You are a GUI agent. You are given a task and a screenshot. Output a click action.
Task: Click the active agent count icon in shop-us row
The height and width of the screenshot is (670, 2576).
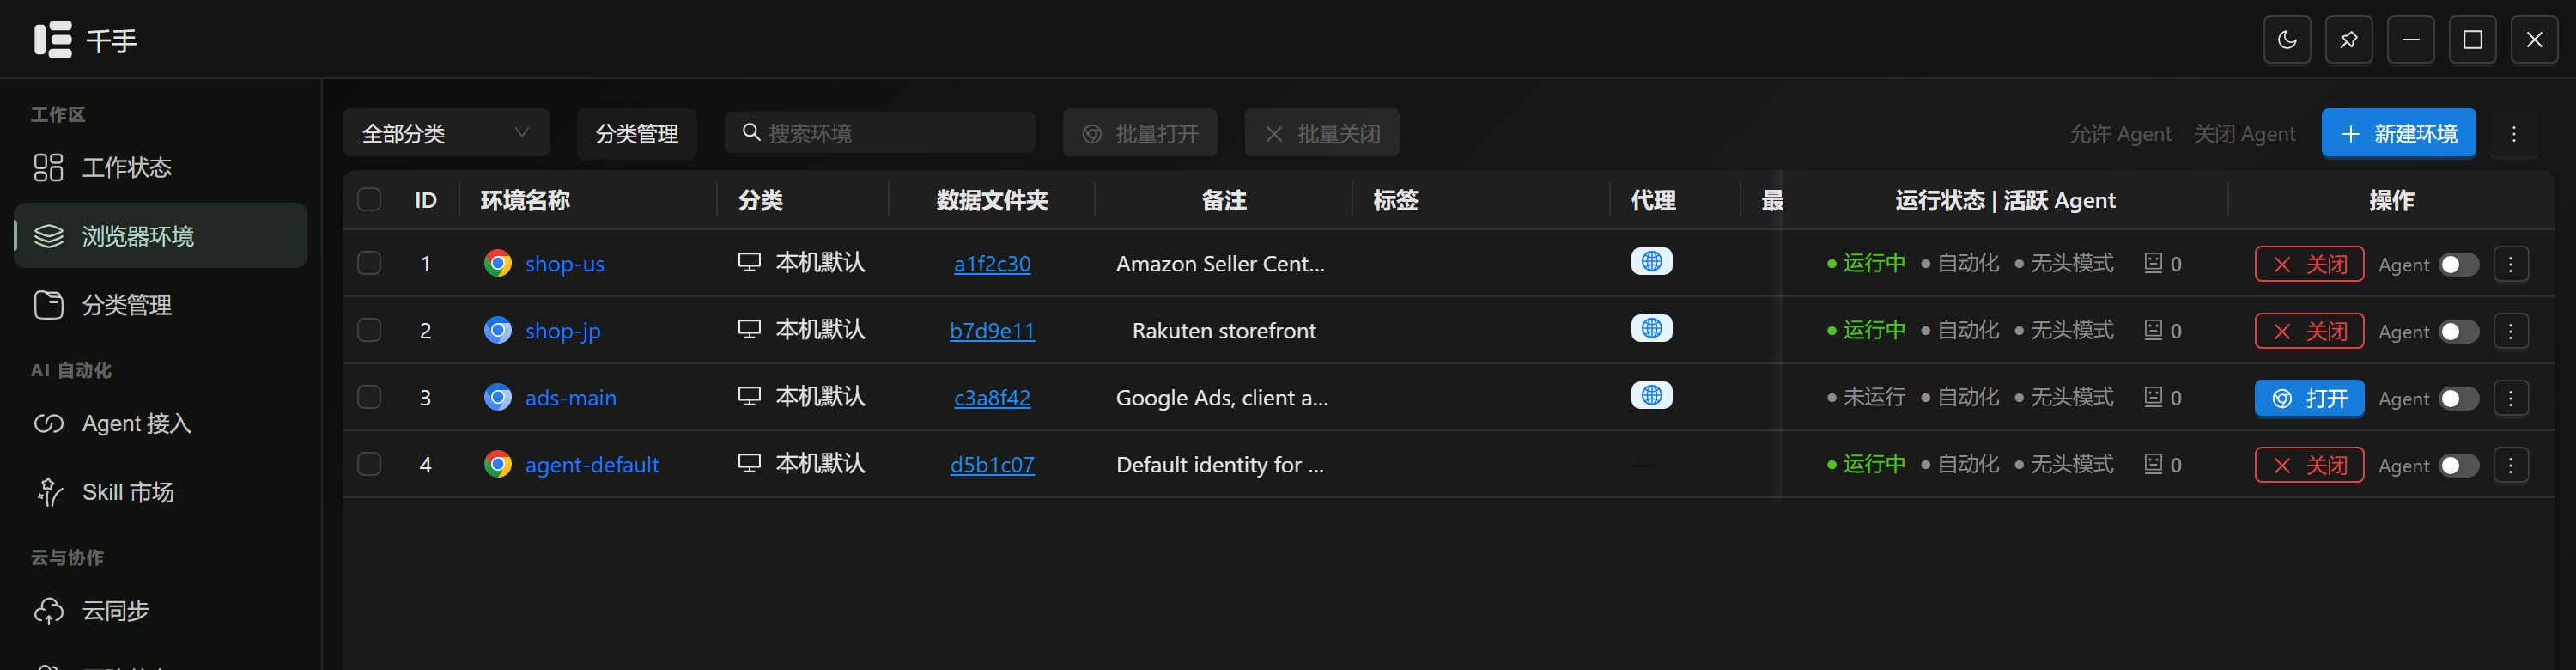click(x=2154, y=263)
